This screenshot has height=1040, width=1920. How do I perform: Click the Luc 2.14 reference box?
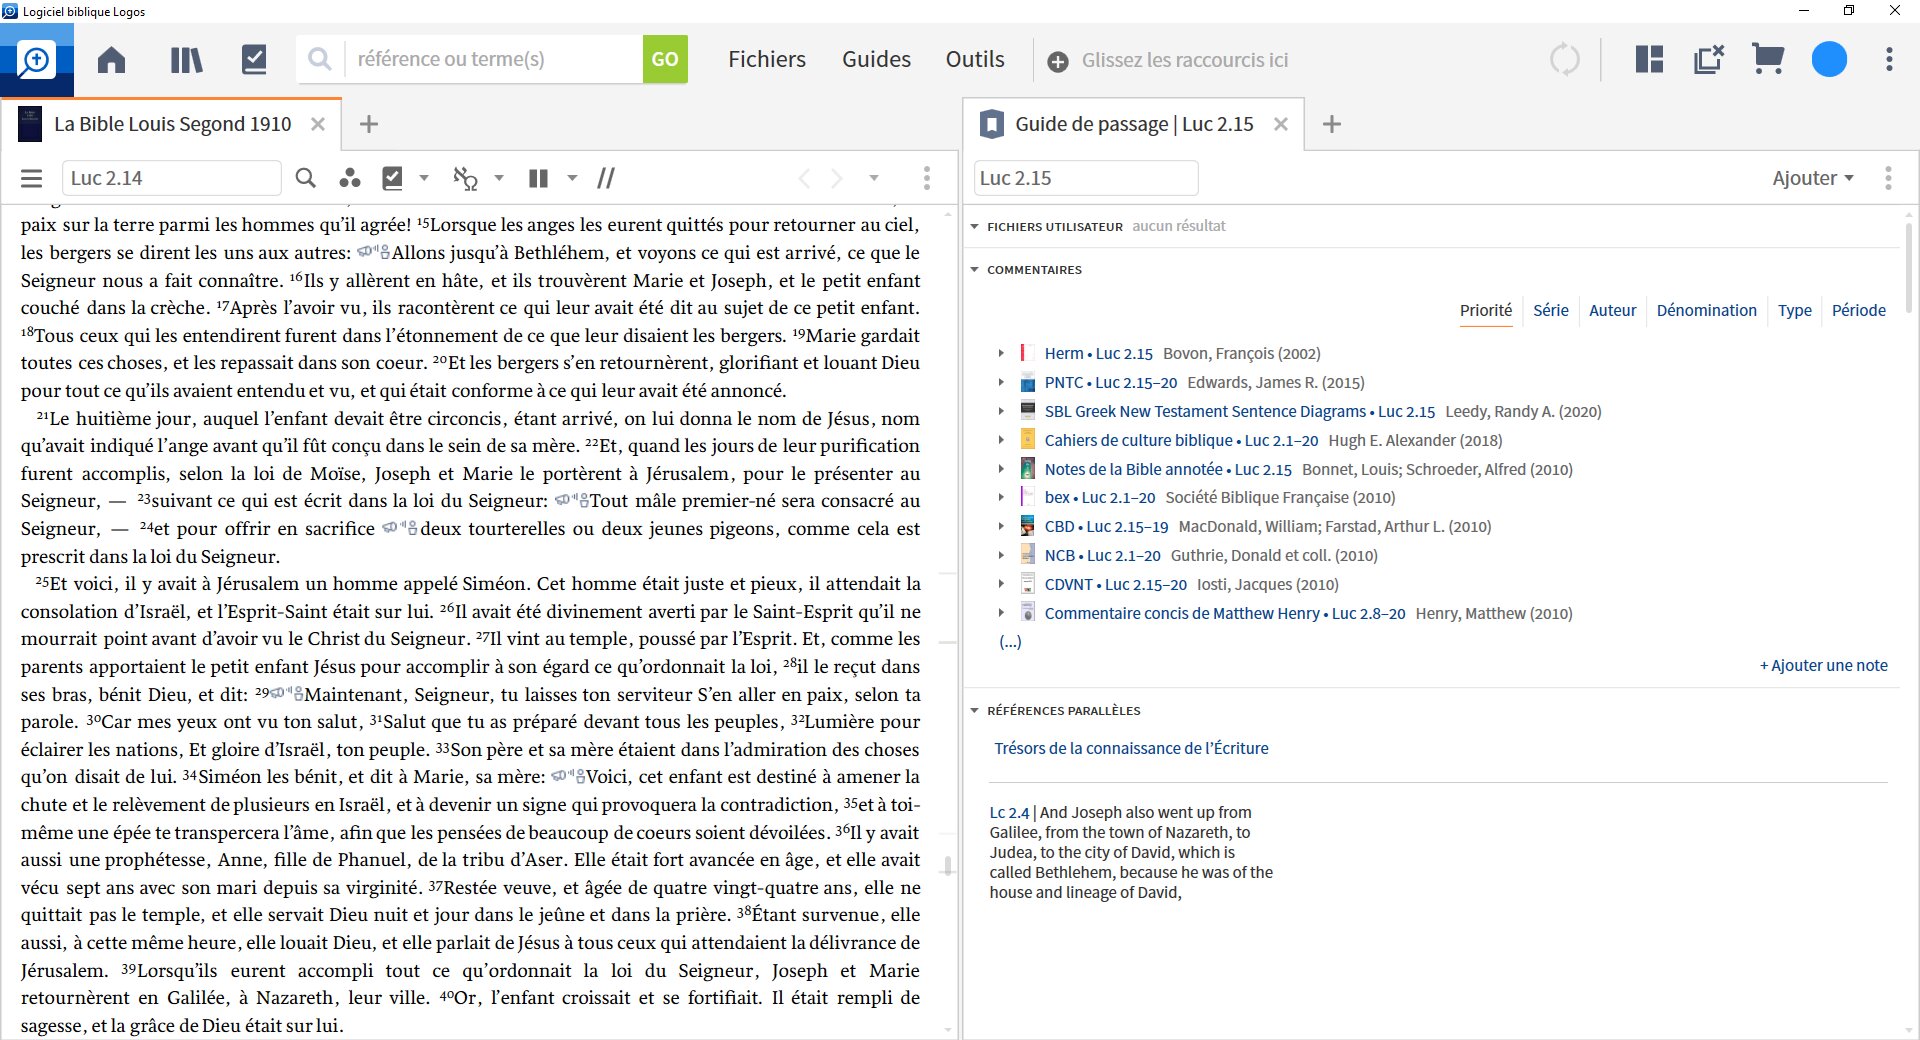[x=171, y=178]
